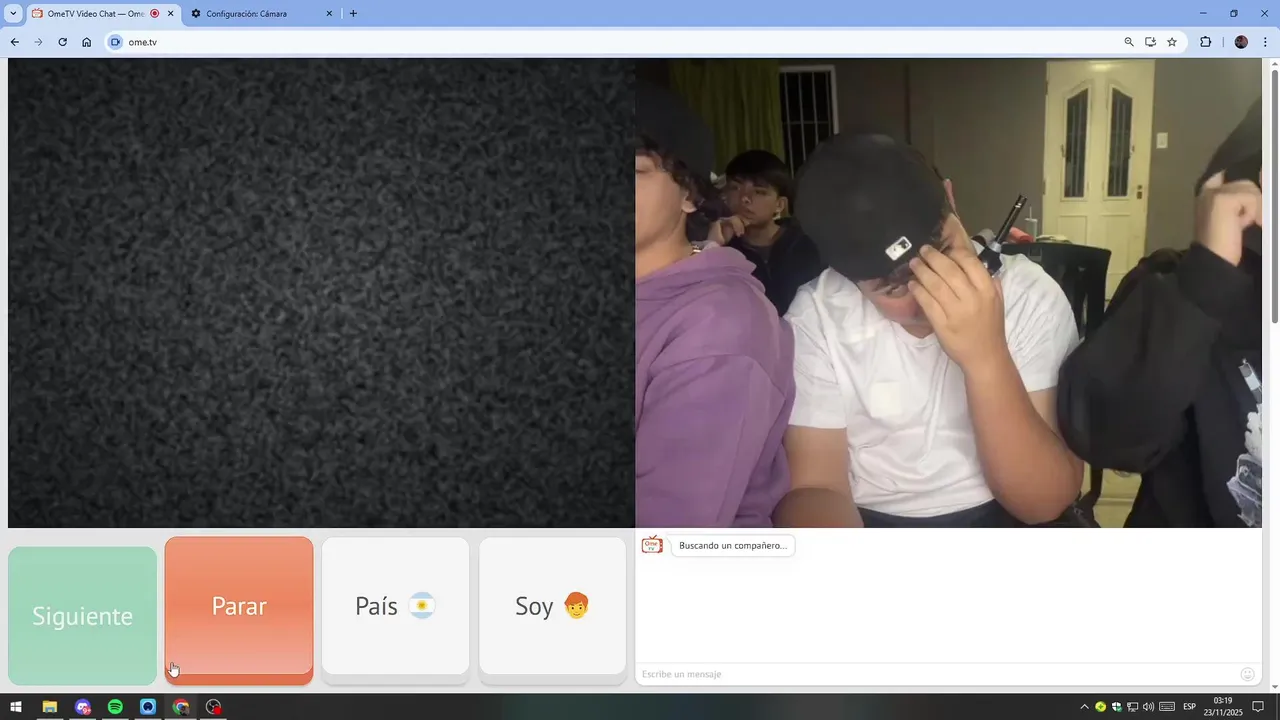Open File Explorer from the taskbar
This screenshot has height=720, width=1280.
49,707
